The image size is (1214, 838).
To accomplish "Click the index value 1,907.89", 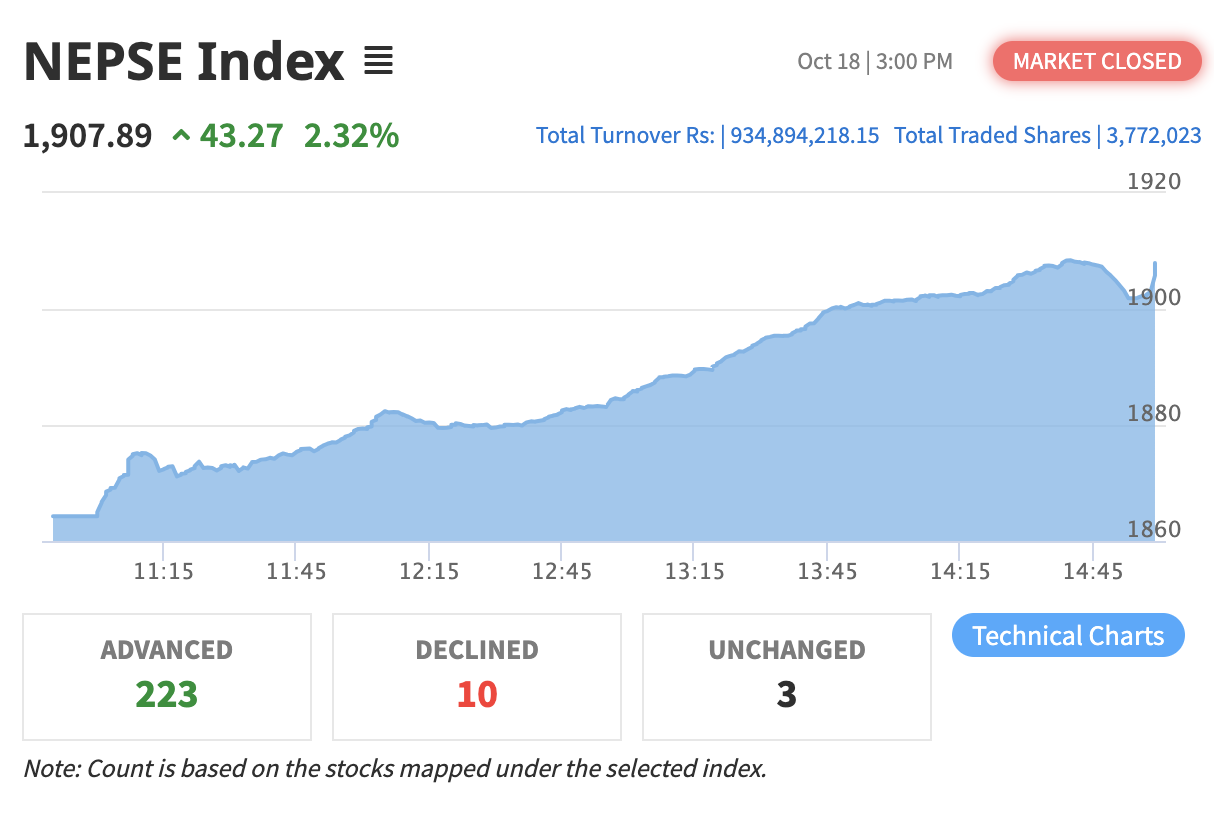I will [x=88, y=135].
